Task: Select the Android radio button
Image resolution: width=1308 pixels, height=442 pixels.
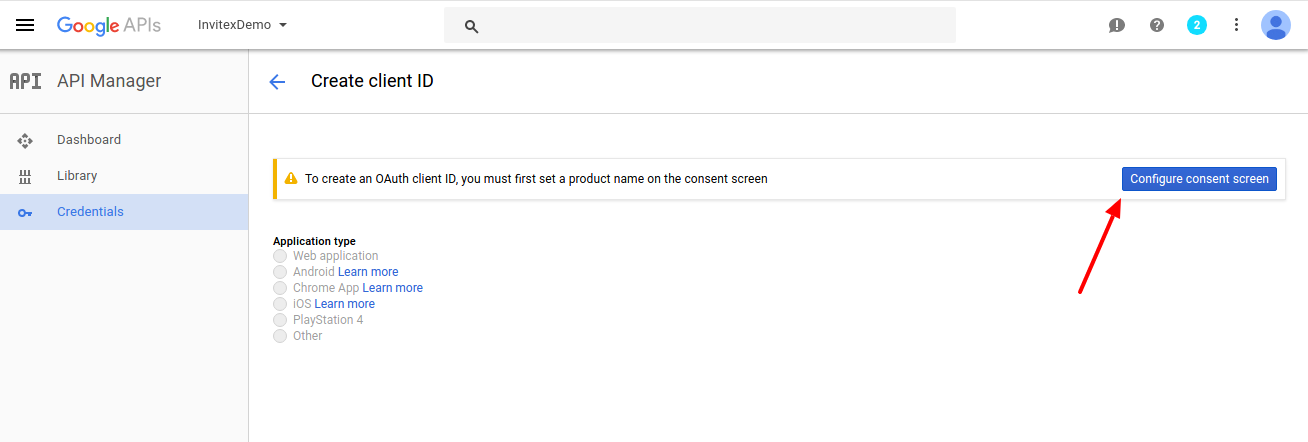Action: click(x=280, y=272)
